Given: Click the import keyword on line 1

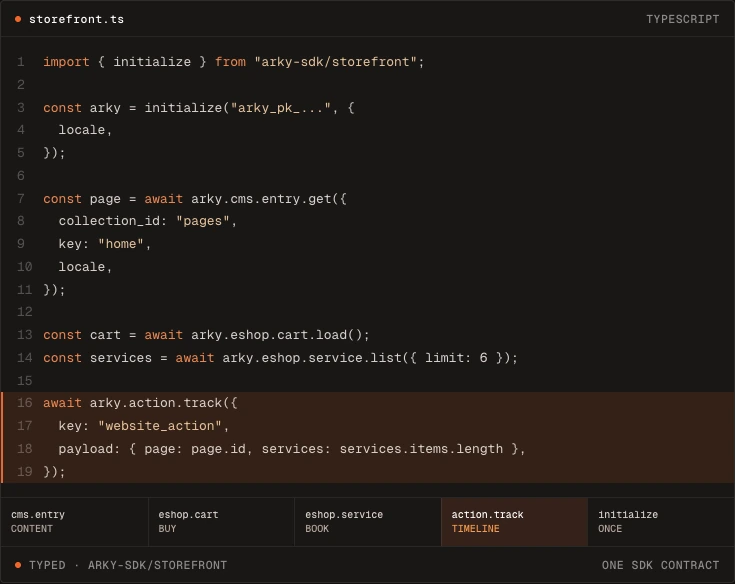Looking at the screenshot, I should tap(66, 62).
